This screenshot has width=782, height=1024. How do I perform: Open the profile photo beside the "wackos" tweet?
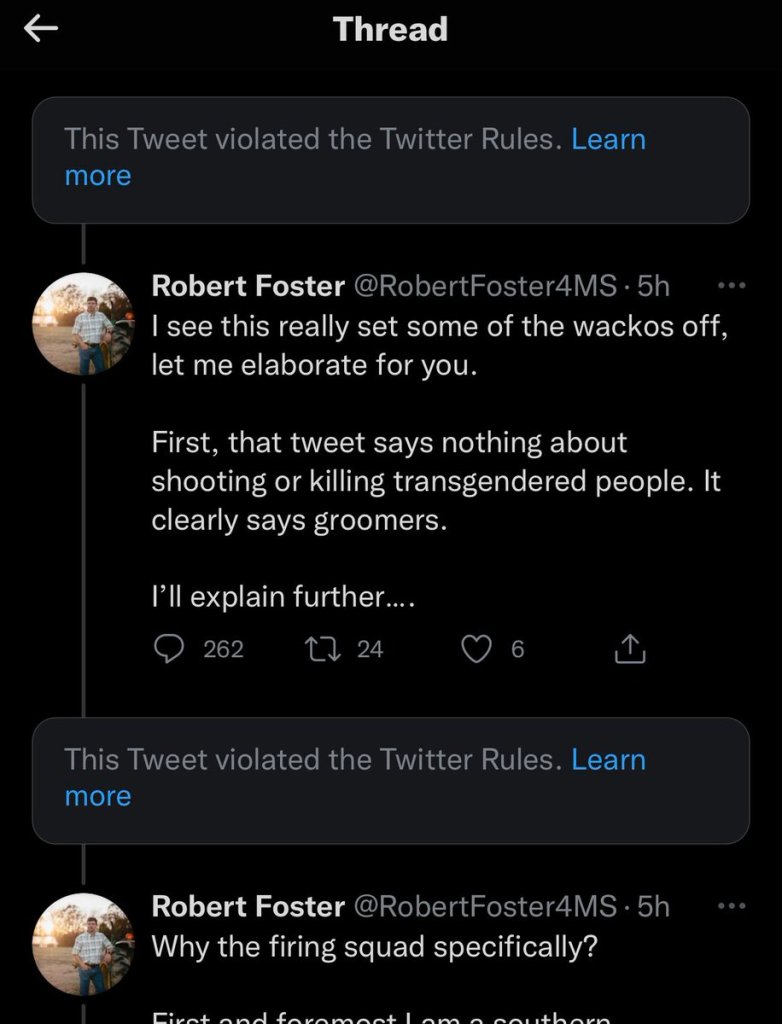(83, 323)
